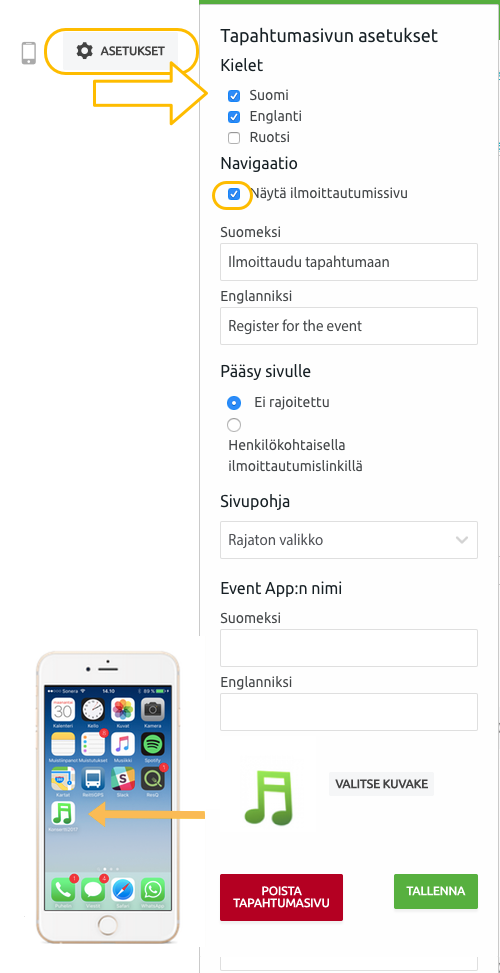Viewport: 500px width, 973px height.
Task: Tap the Safari icon in phone dock
Action: tap(122, 890)
